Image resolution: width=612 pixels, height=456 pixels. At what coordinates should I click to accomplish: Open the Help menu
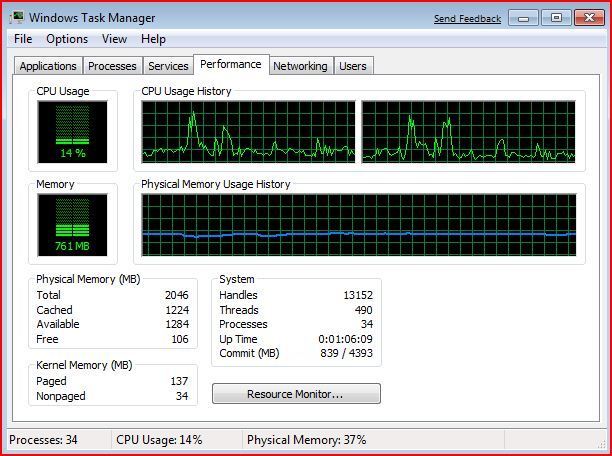point(153,39)
